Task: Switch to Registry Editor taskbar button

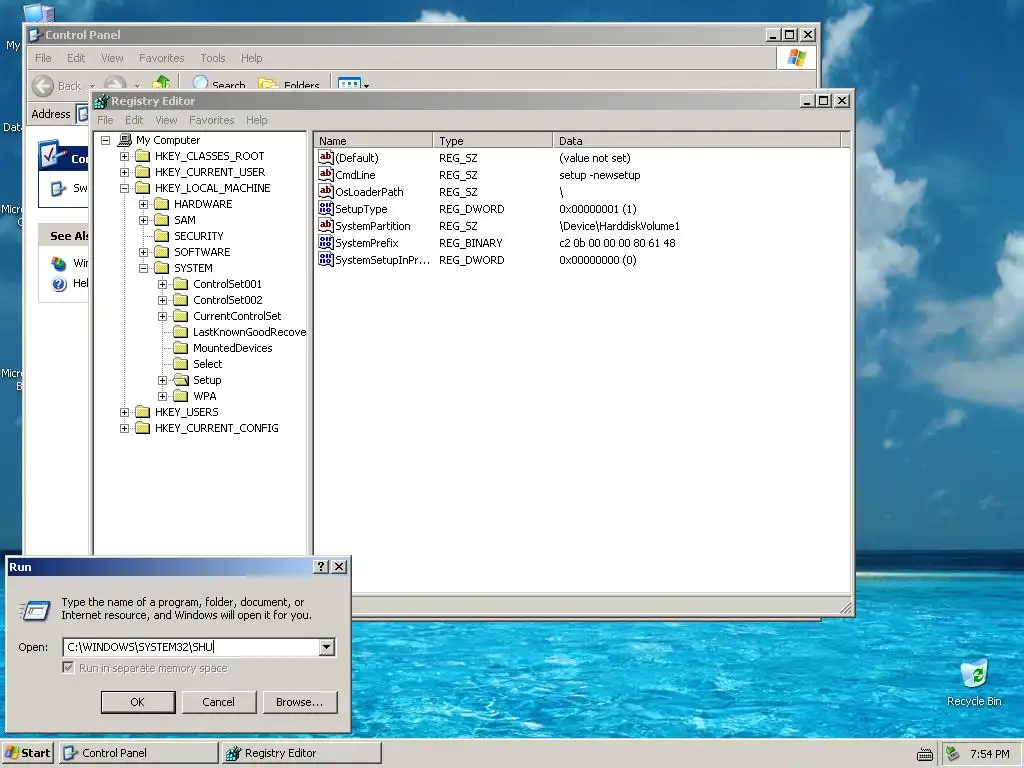Action: coord(301,753)
